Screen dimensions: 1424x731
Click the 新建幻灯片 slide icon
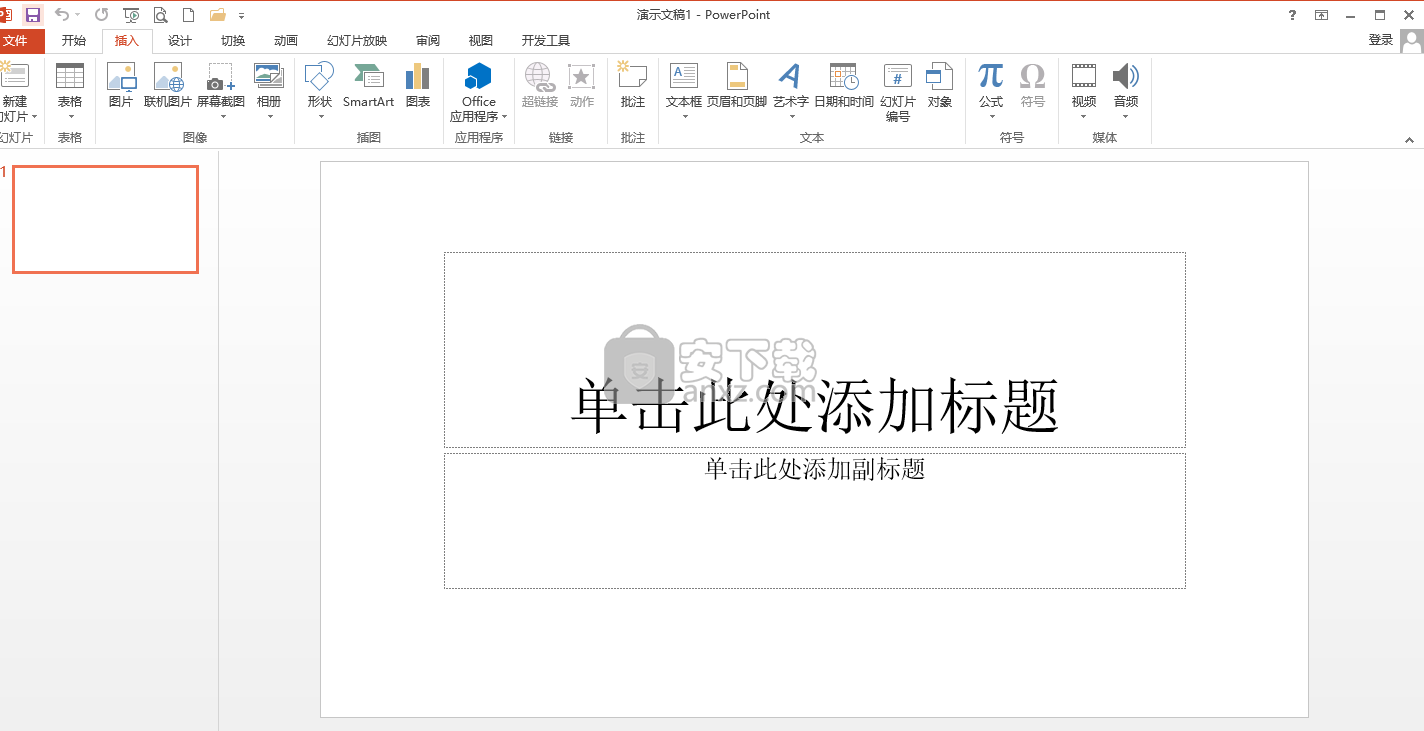click(x=15, y=76)
